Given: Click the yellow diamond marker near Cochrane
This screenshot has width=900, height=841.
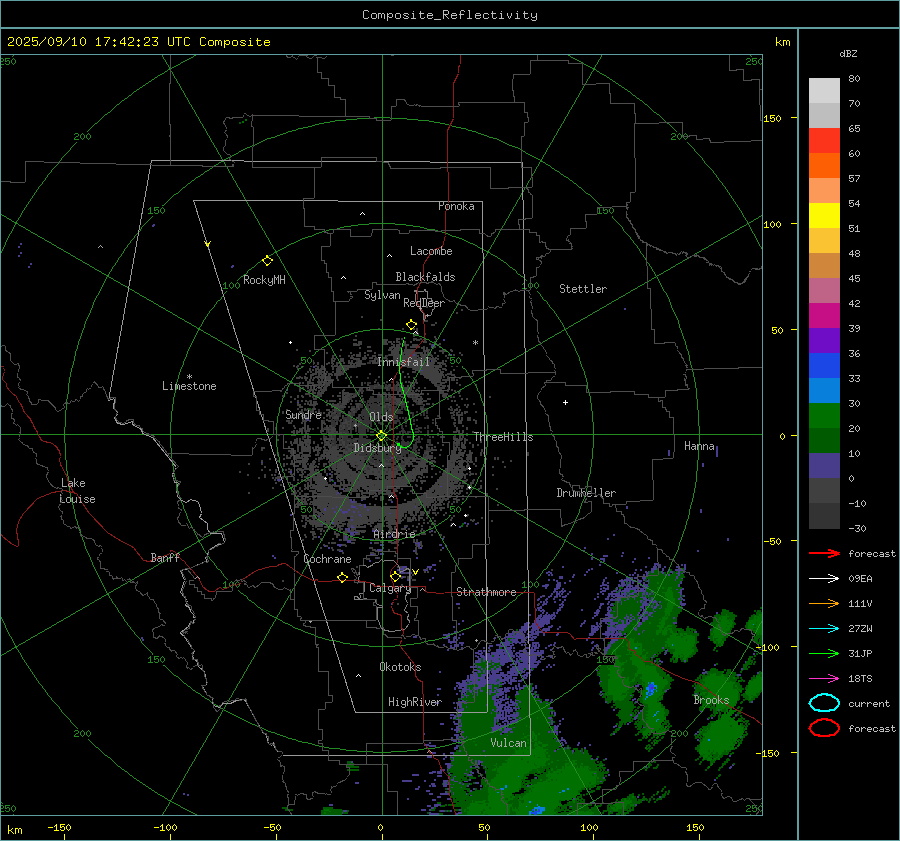Looking at the screenshot, I should coord(342,578).
